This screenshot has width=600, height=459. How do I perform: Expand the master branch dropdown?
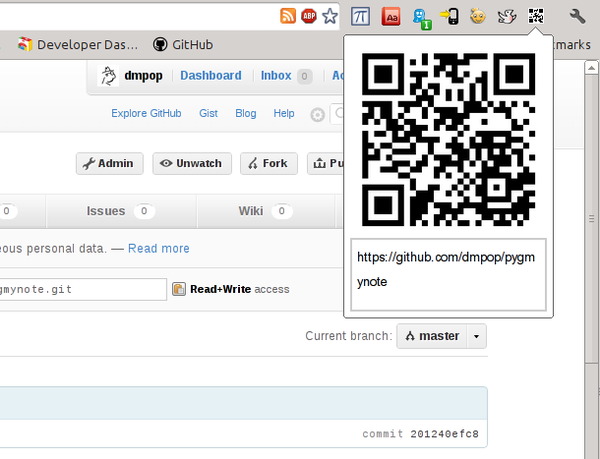click(x=477, y=336)
